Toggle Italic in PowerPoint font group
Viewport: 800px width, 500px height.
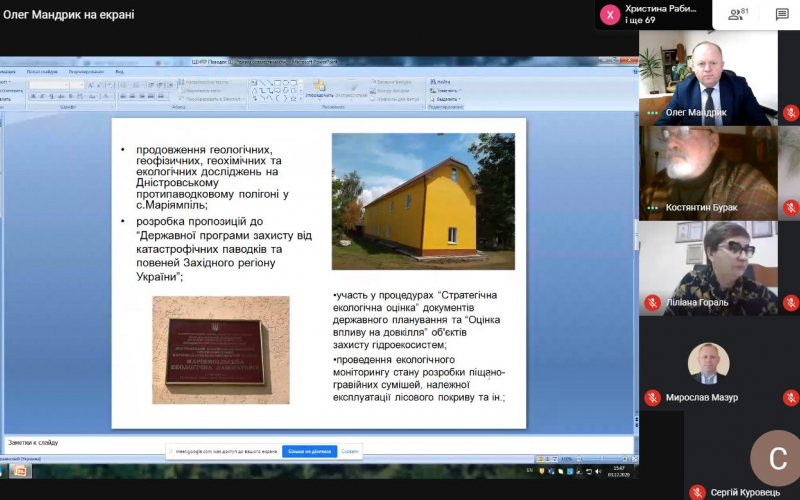point(42,96)
